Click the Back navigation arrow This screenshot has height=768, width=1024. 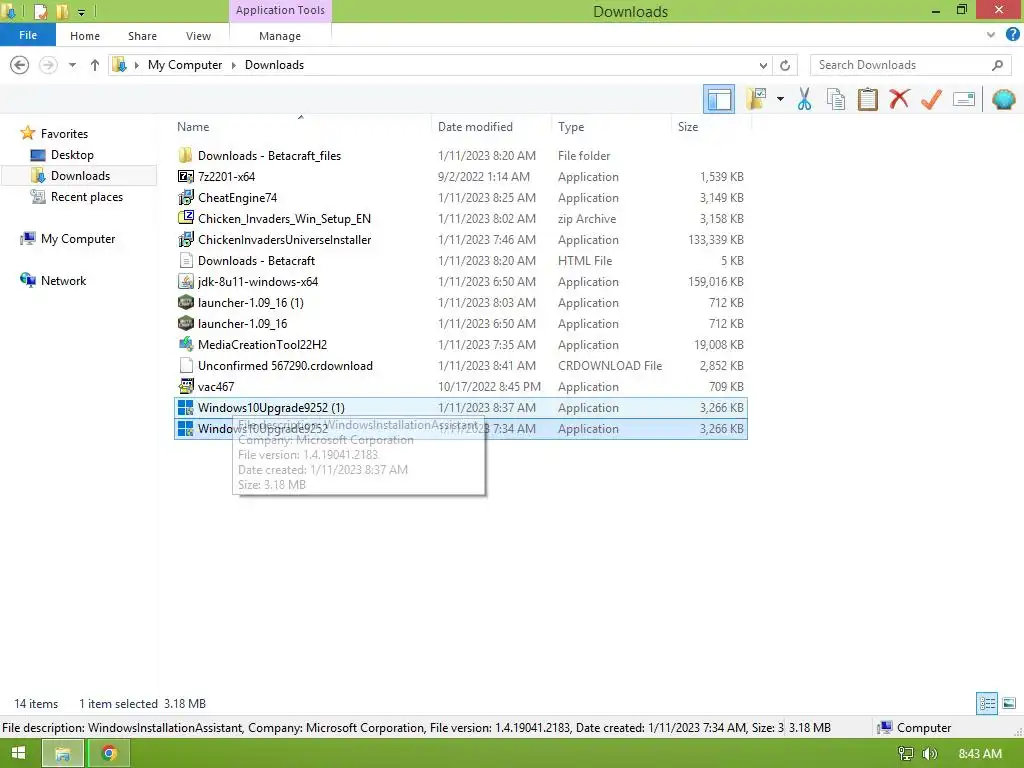click(x=20, y=65)
